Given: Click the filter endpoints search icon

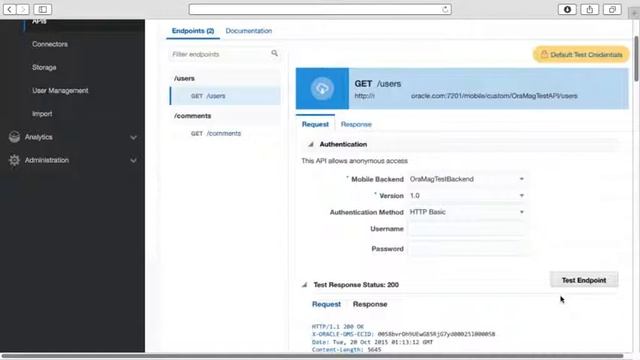Looking at the screenshot, I should [274, 53].
